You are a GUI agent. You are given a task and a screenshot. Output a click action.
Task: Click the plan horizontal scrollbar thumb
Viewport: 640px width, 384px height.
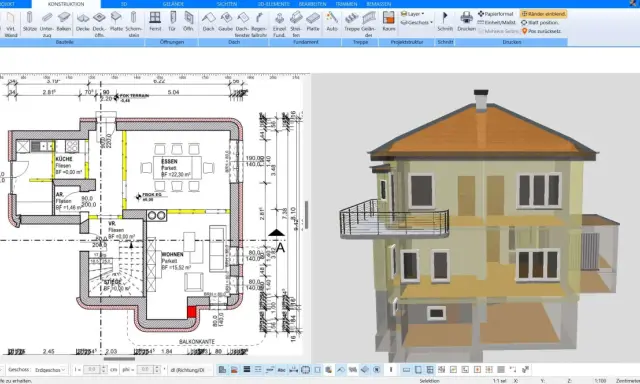(119, 359)
